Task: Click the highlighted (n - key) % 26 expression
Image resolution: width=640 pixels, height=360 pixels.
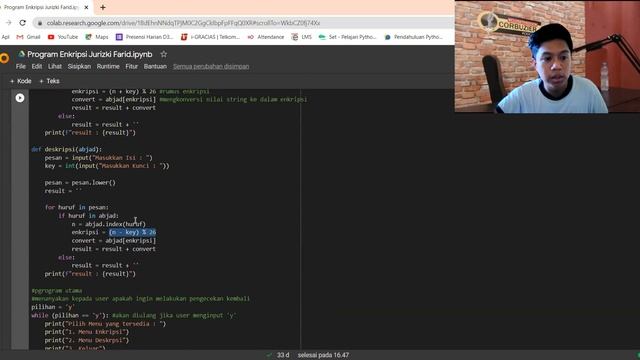Action: (132, 232)
